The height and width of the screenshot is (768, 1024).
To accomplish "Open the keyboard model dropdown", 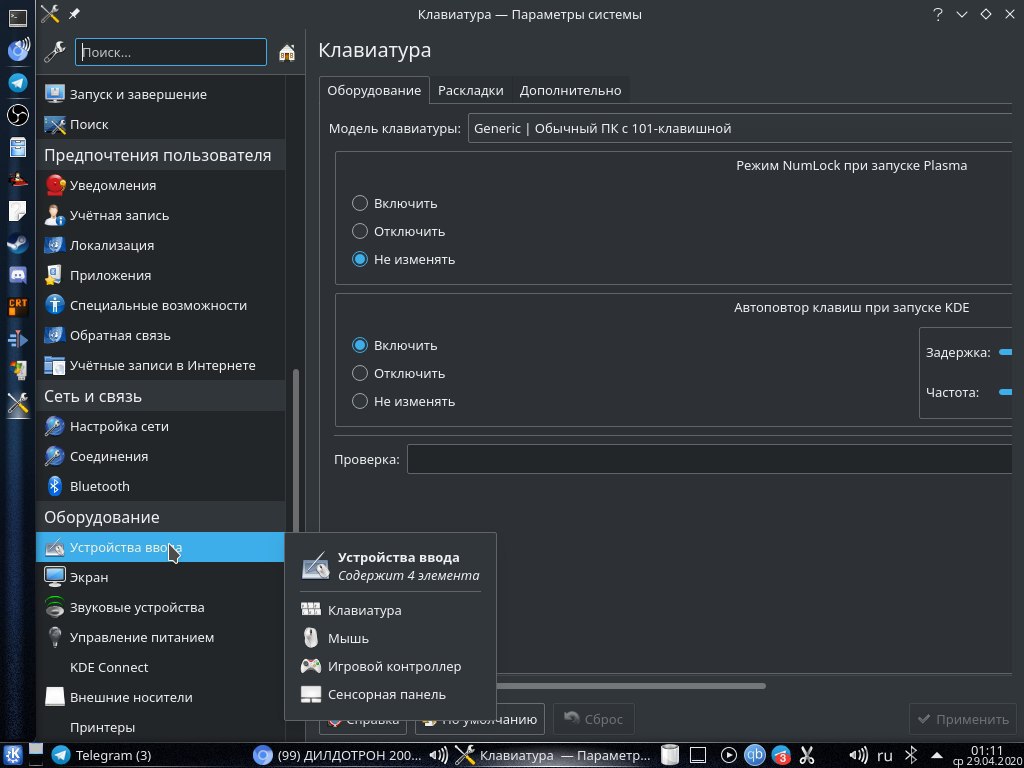I will point(740,128).
